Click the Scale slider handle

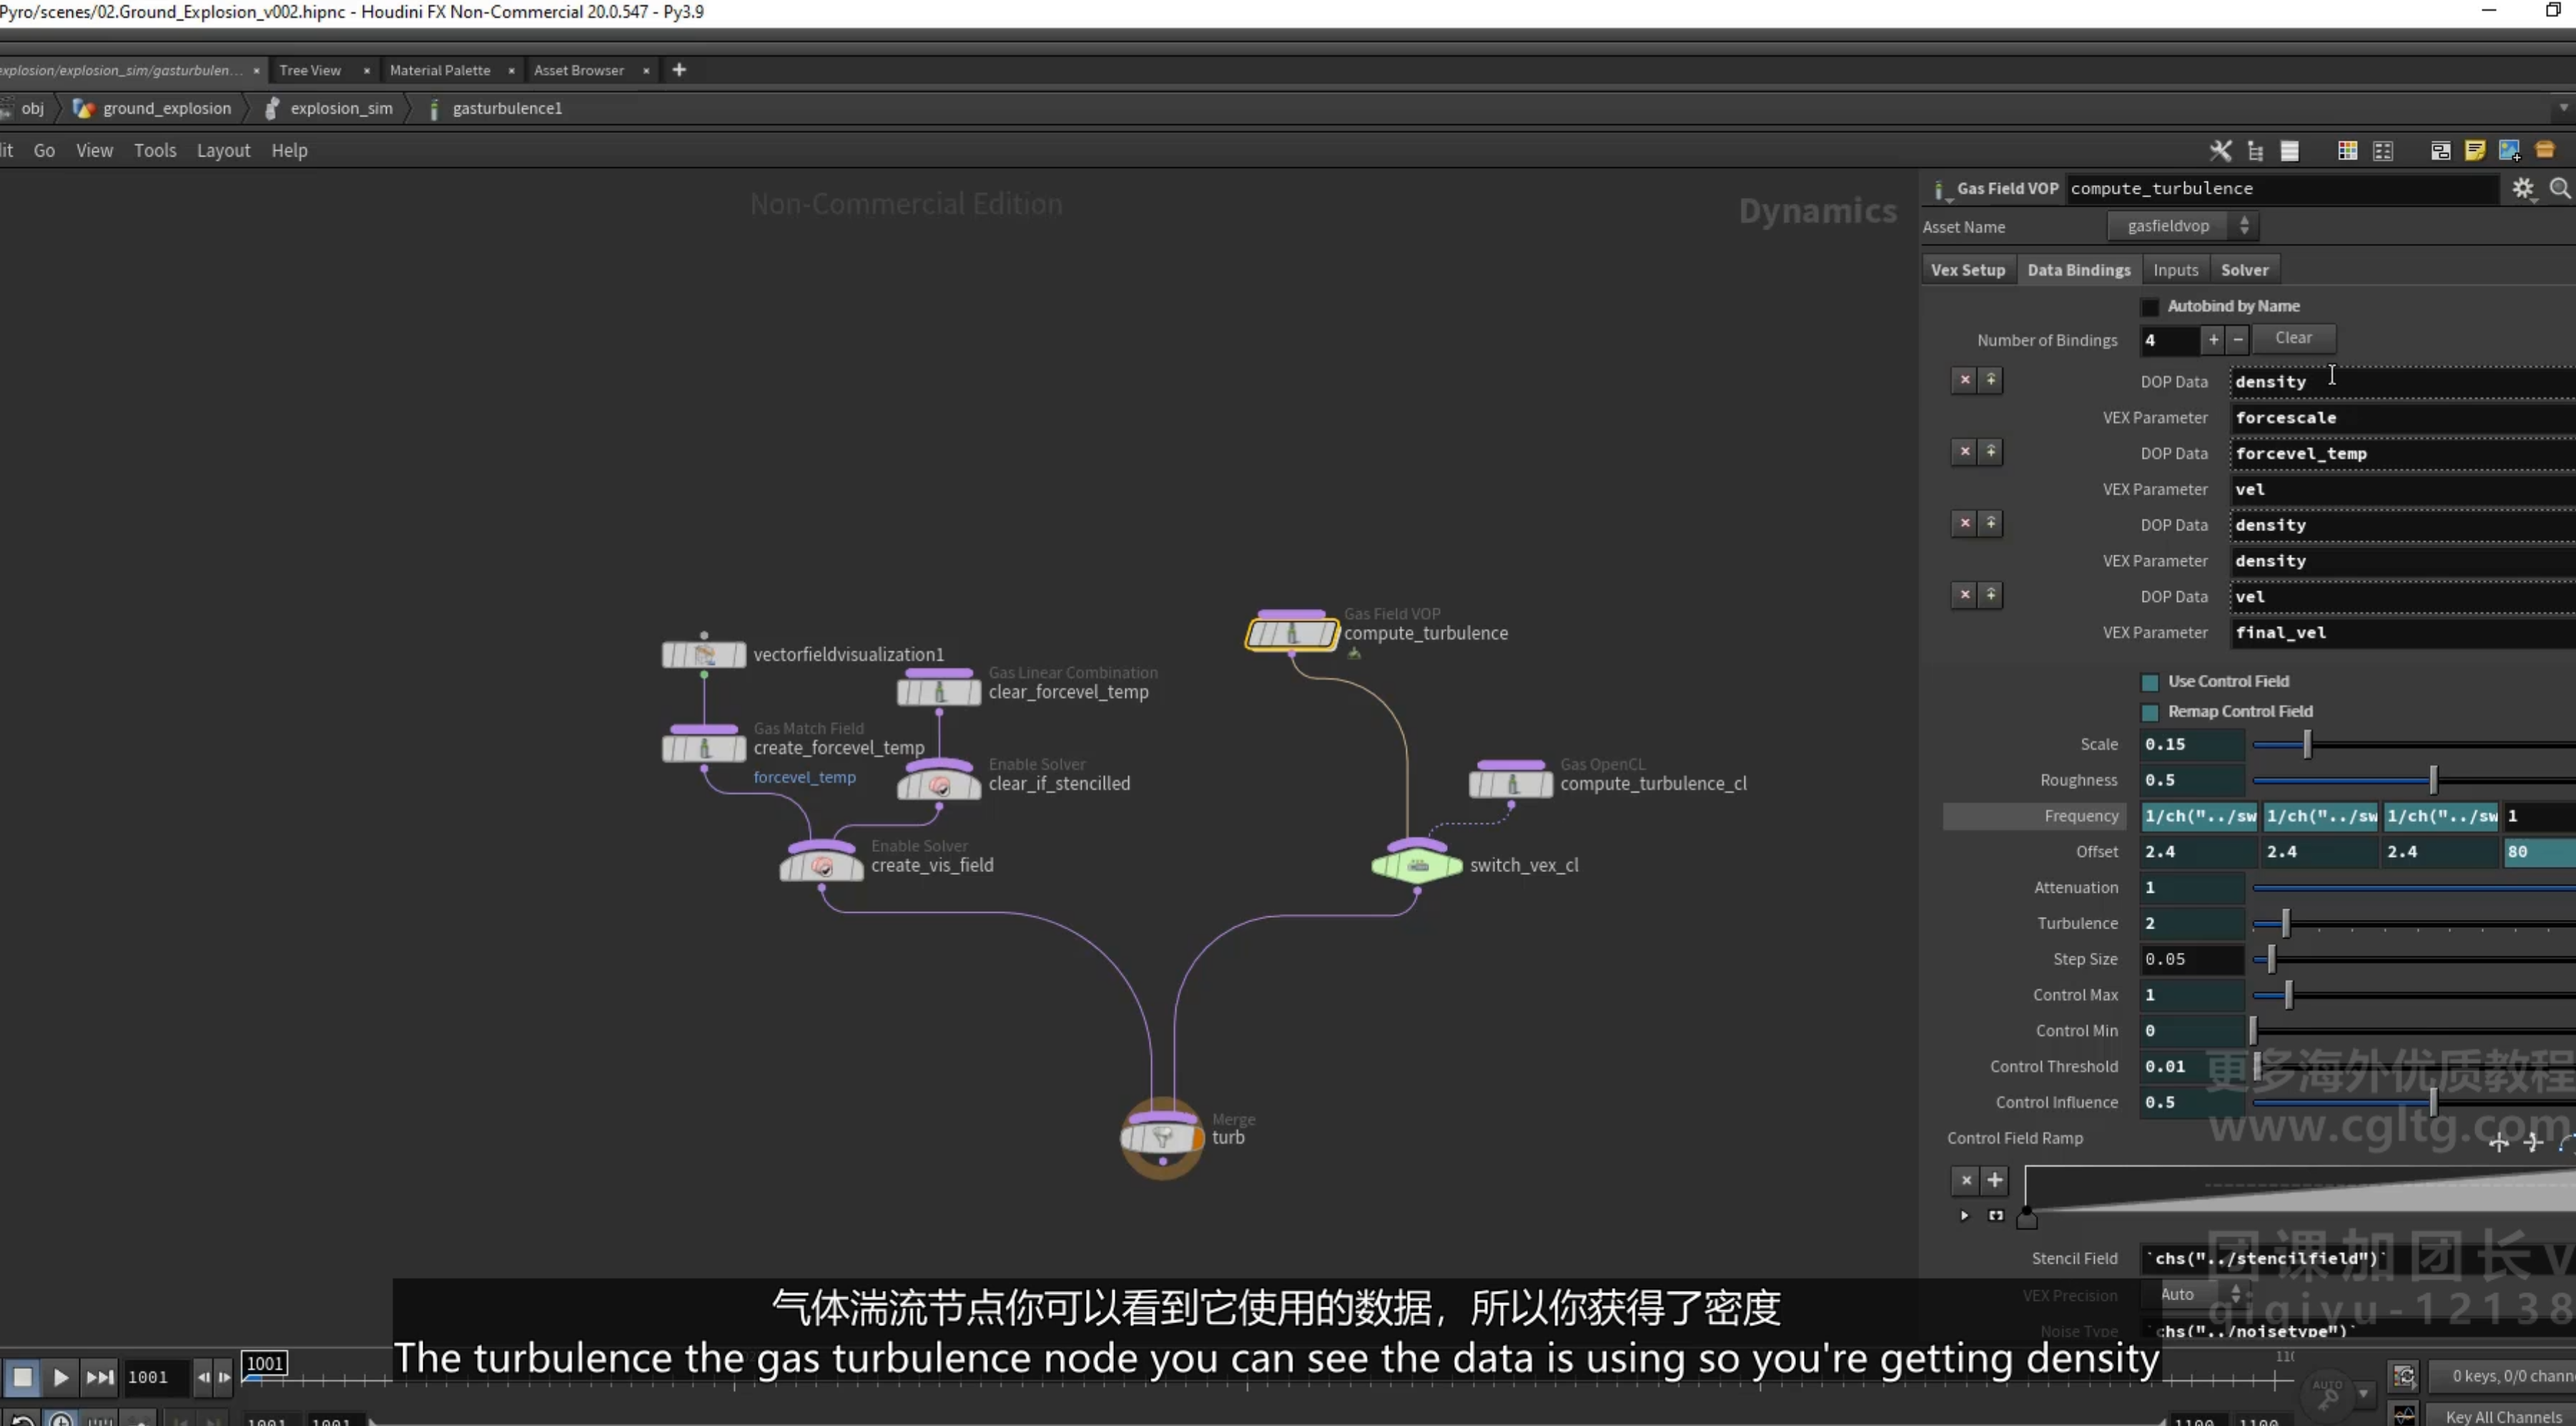2307,744
